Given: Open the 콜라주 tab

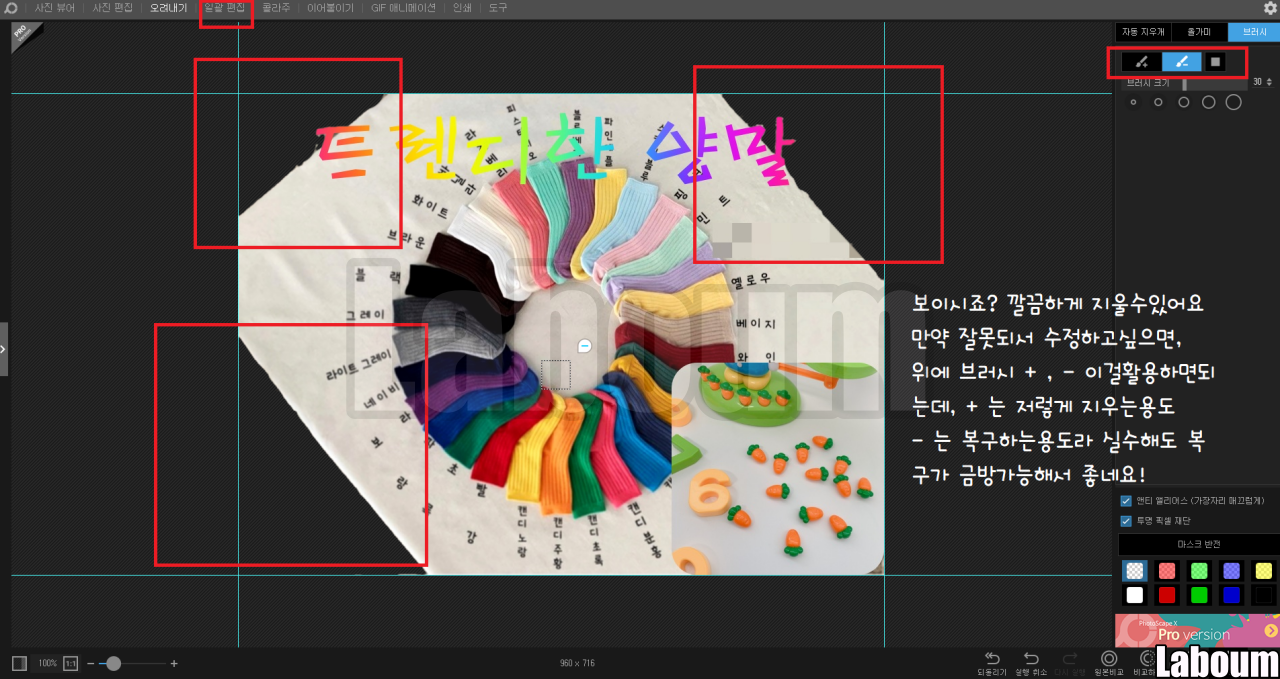Looking at the screenshot, I should tap(276, 8).
